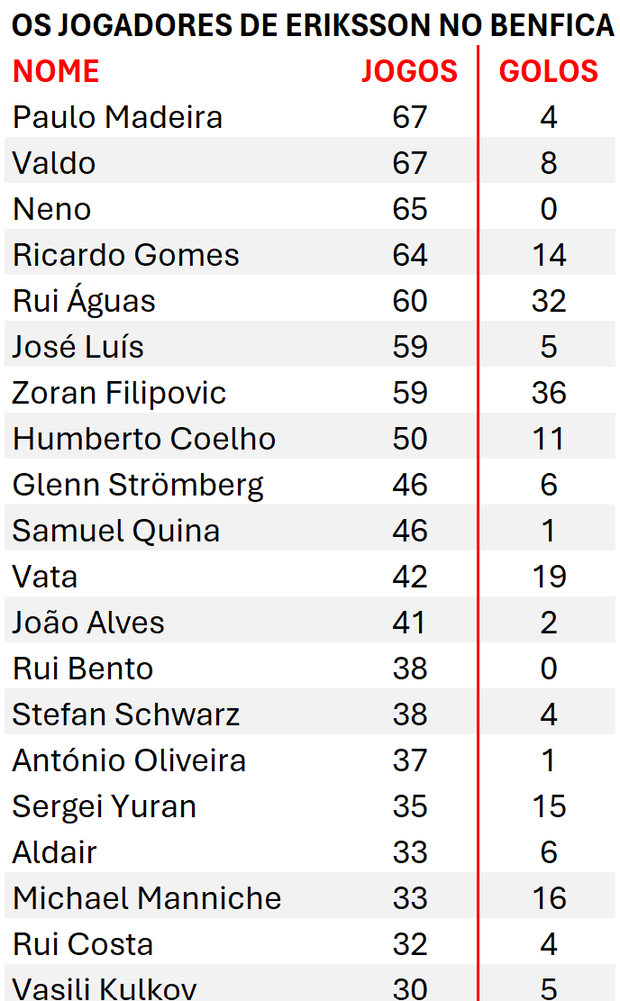Select the Stefan Schwarz name cell
The image size is (620, 1001).
[x=126, y=715]
